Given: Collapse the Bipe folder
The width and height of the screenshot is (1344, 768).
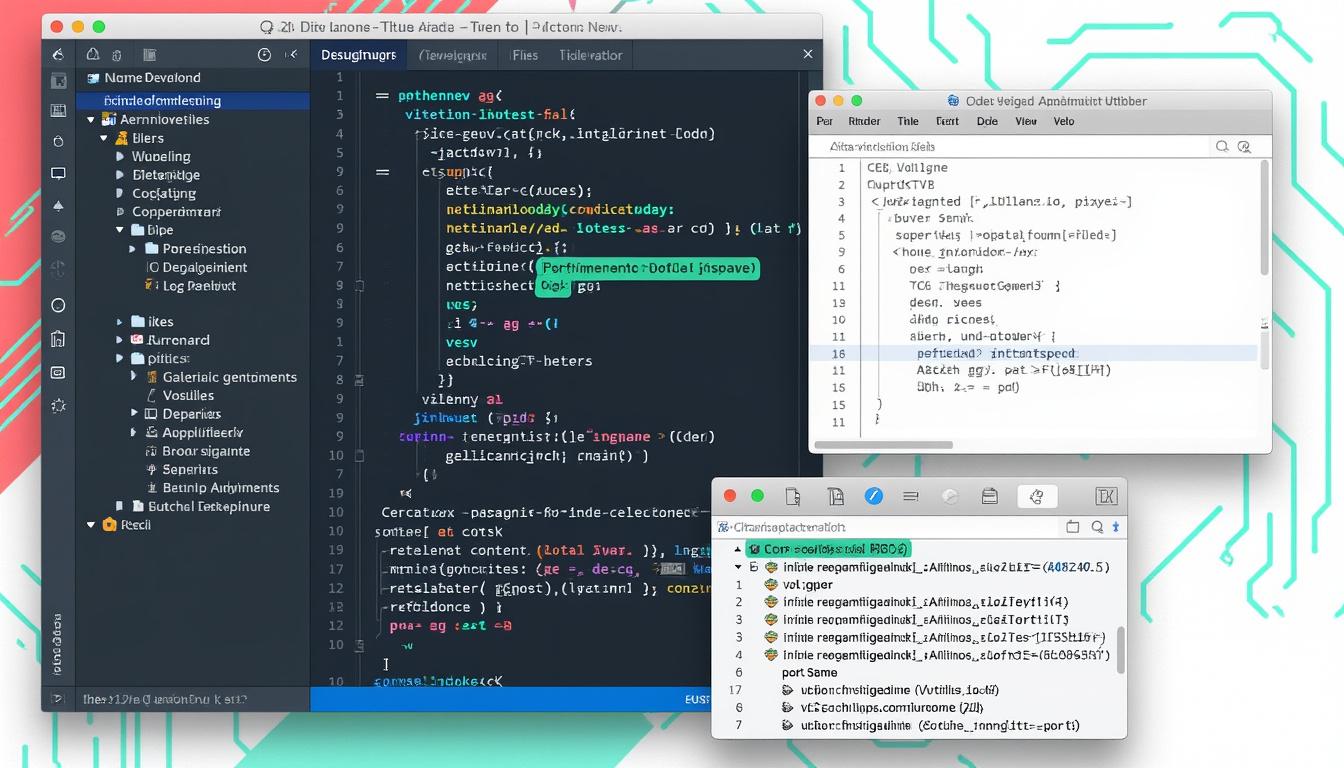Looking at the screenshot, I should (120, 230).
